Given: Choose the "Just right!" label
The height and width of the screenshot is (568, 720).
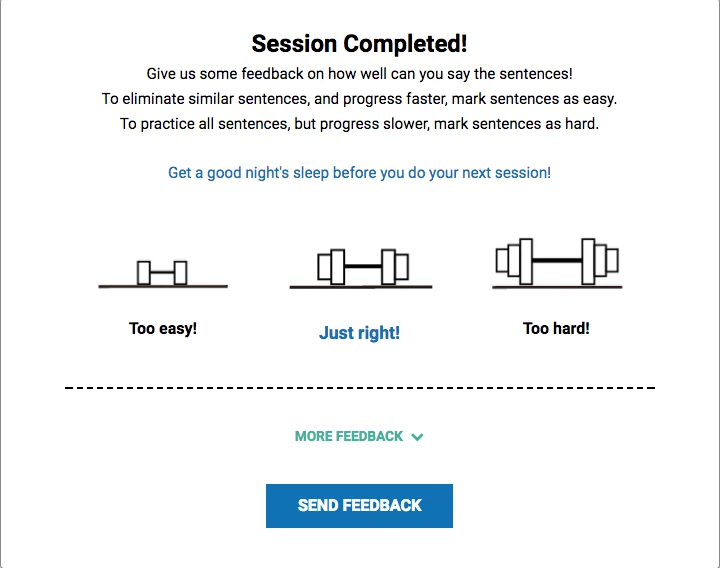Looking at the screenshot, I should pos(359,333).
